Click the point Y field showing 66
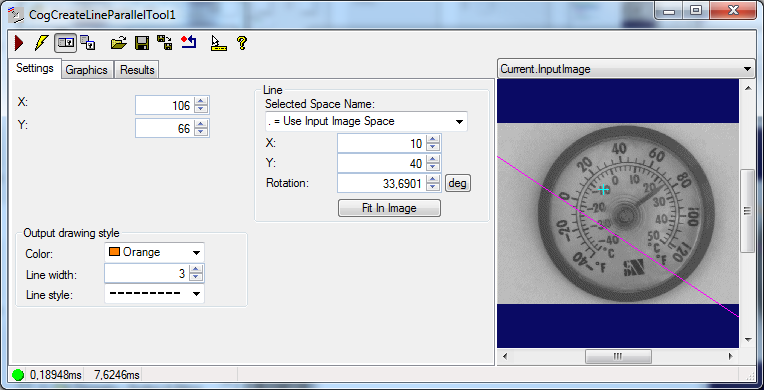Viewport: 764px width, 390px height. [165, 128]
